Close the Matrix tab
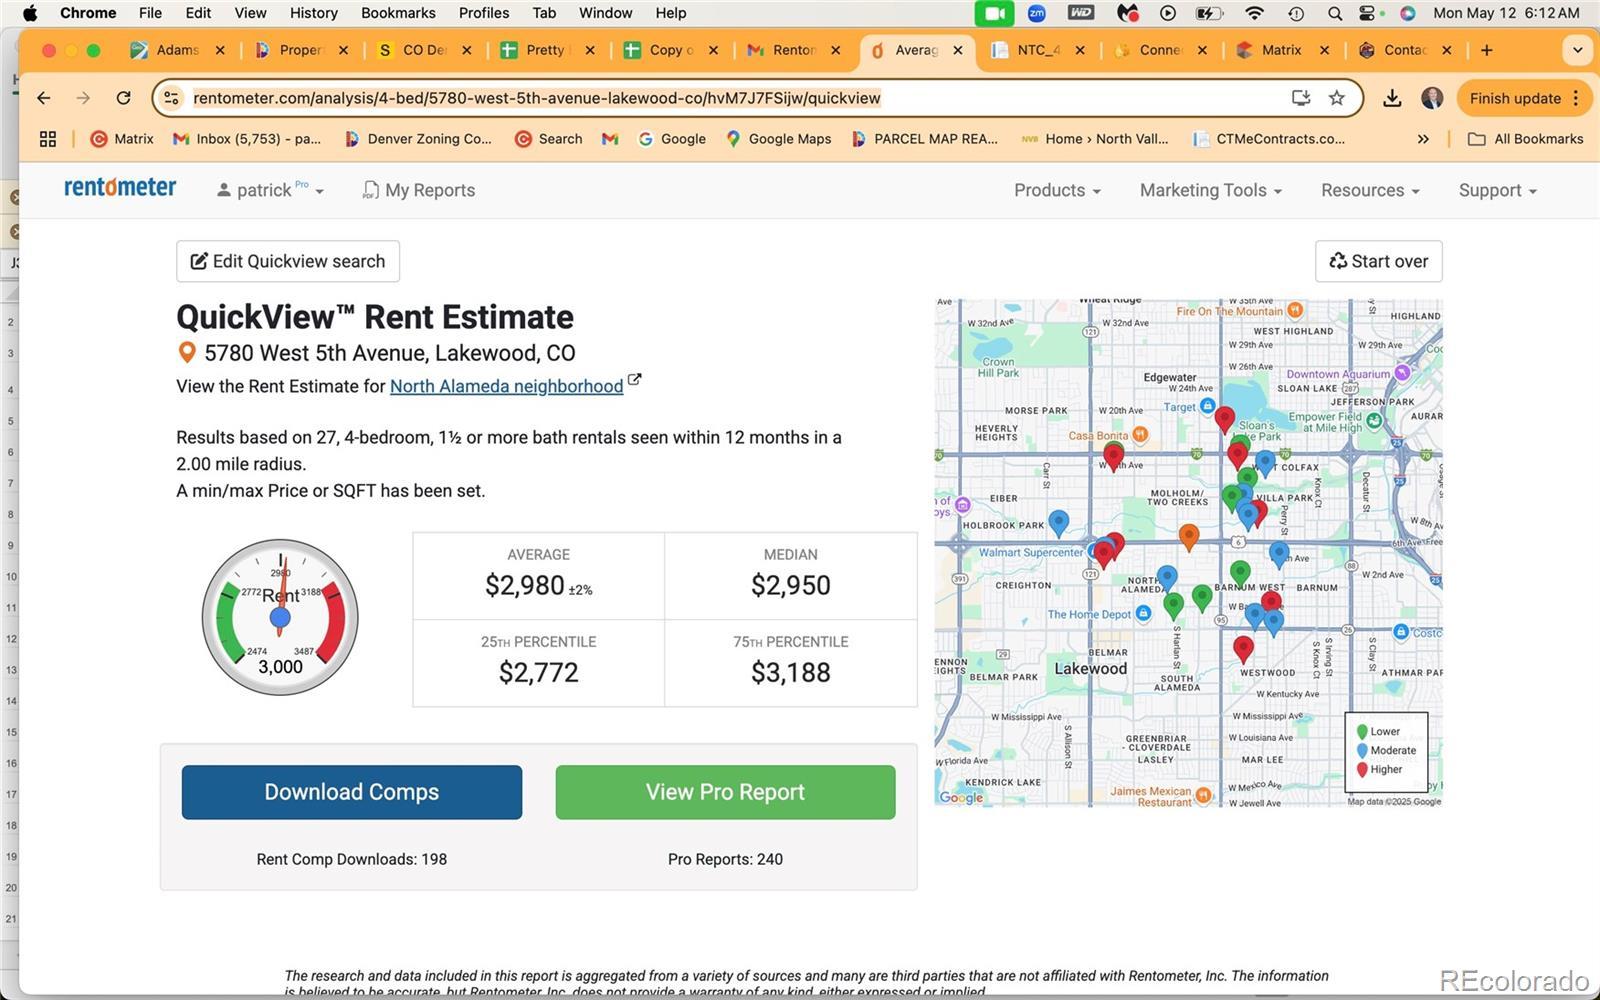The image size is (1600, 1000). tap(1324, 50)
